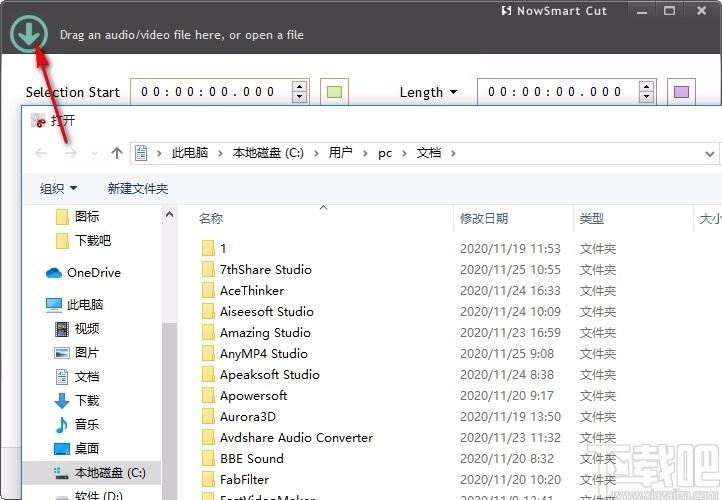Image resolution: width=722 pixels, height=500 pixels.
Task: Select OneDrive in the navigation pane
Action: [93, 273]
